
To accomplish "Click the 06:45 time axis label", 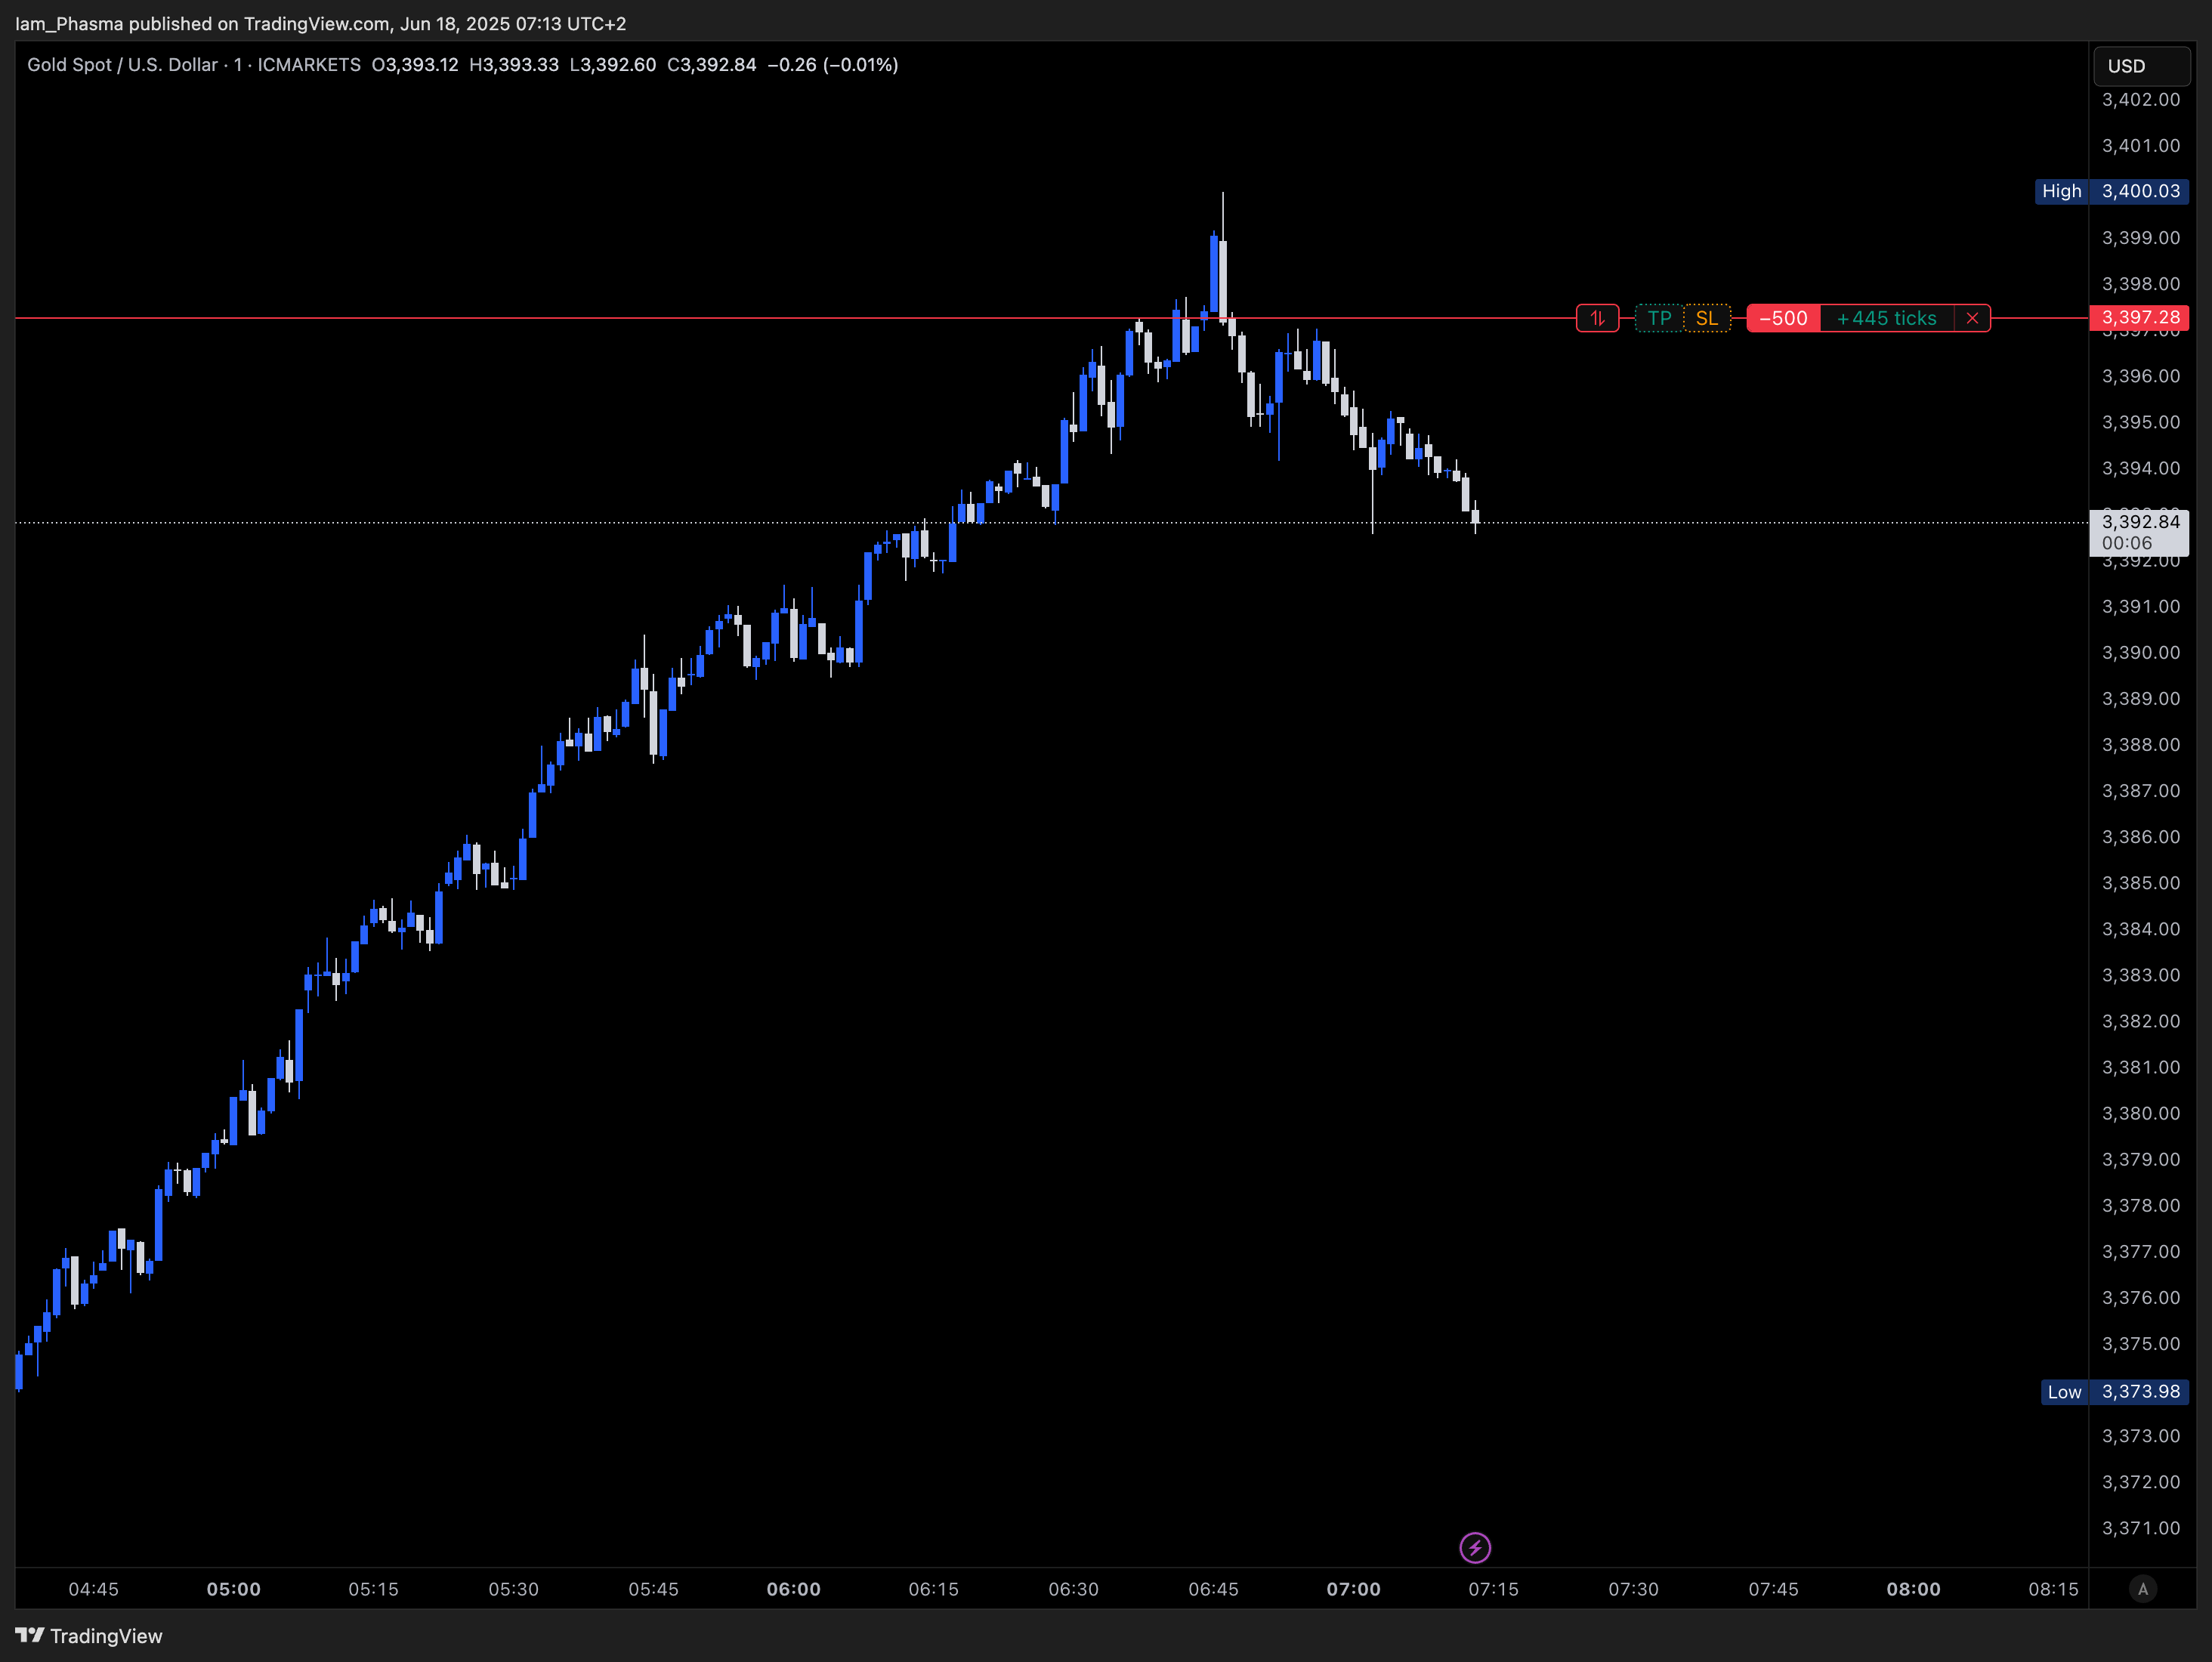I will point(1213,1589).
